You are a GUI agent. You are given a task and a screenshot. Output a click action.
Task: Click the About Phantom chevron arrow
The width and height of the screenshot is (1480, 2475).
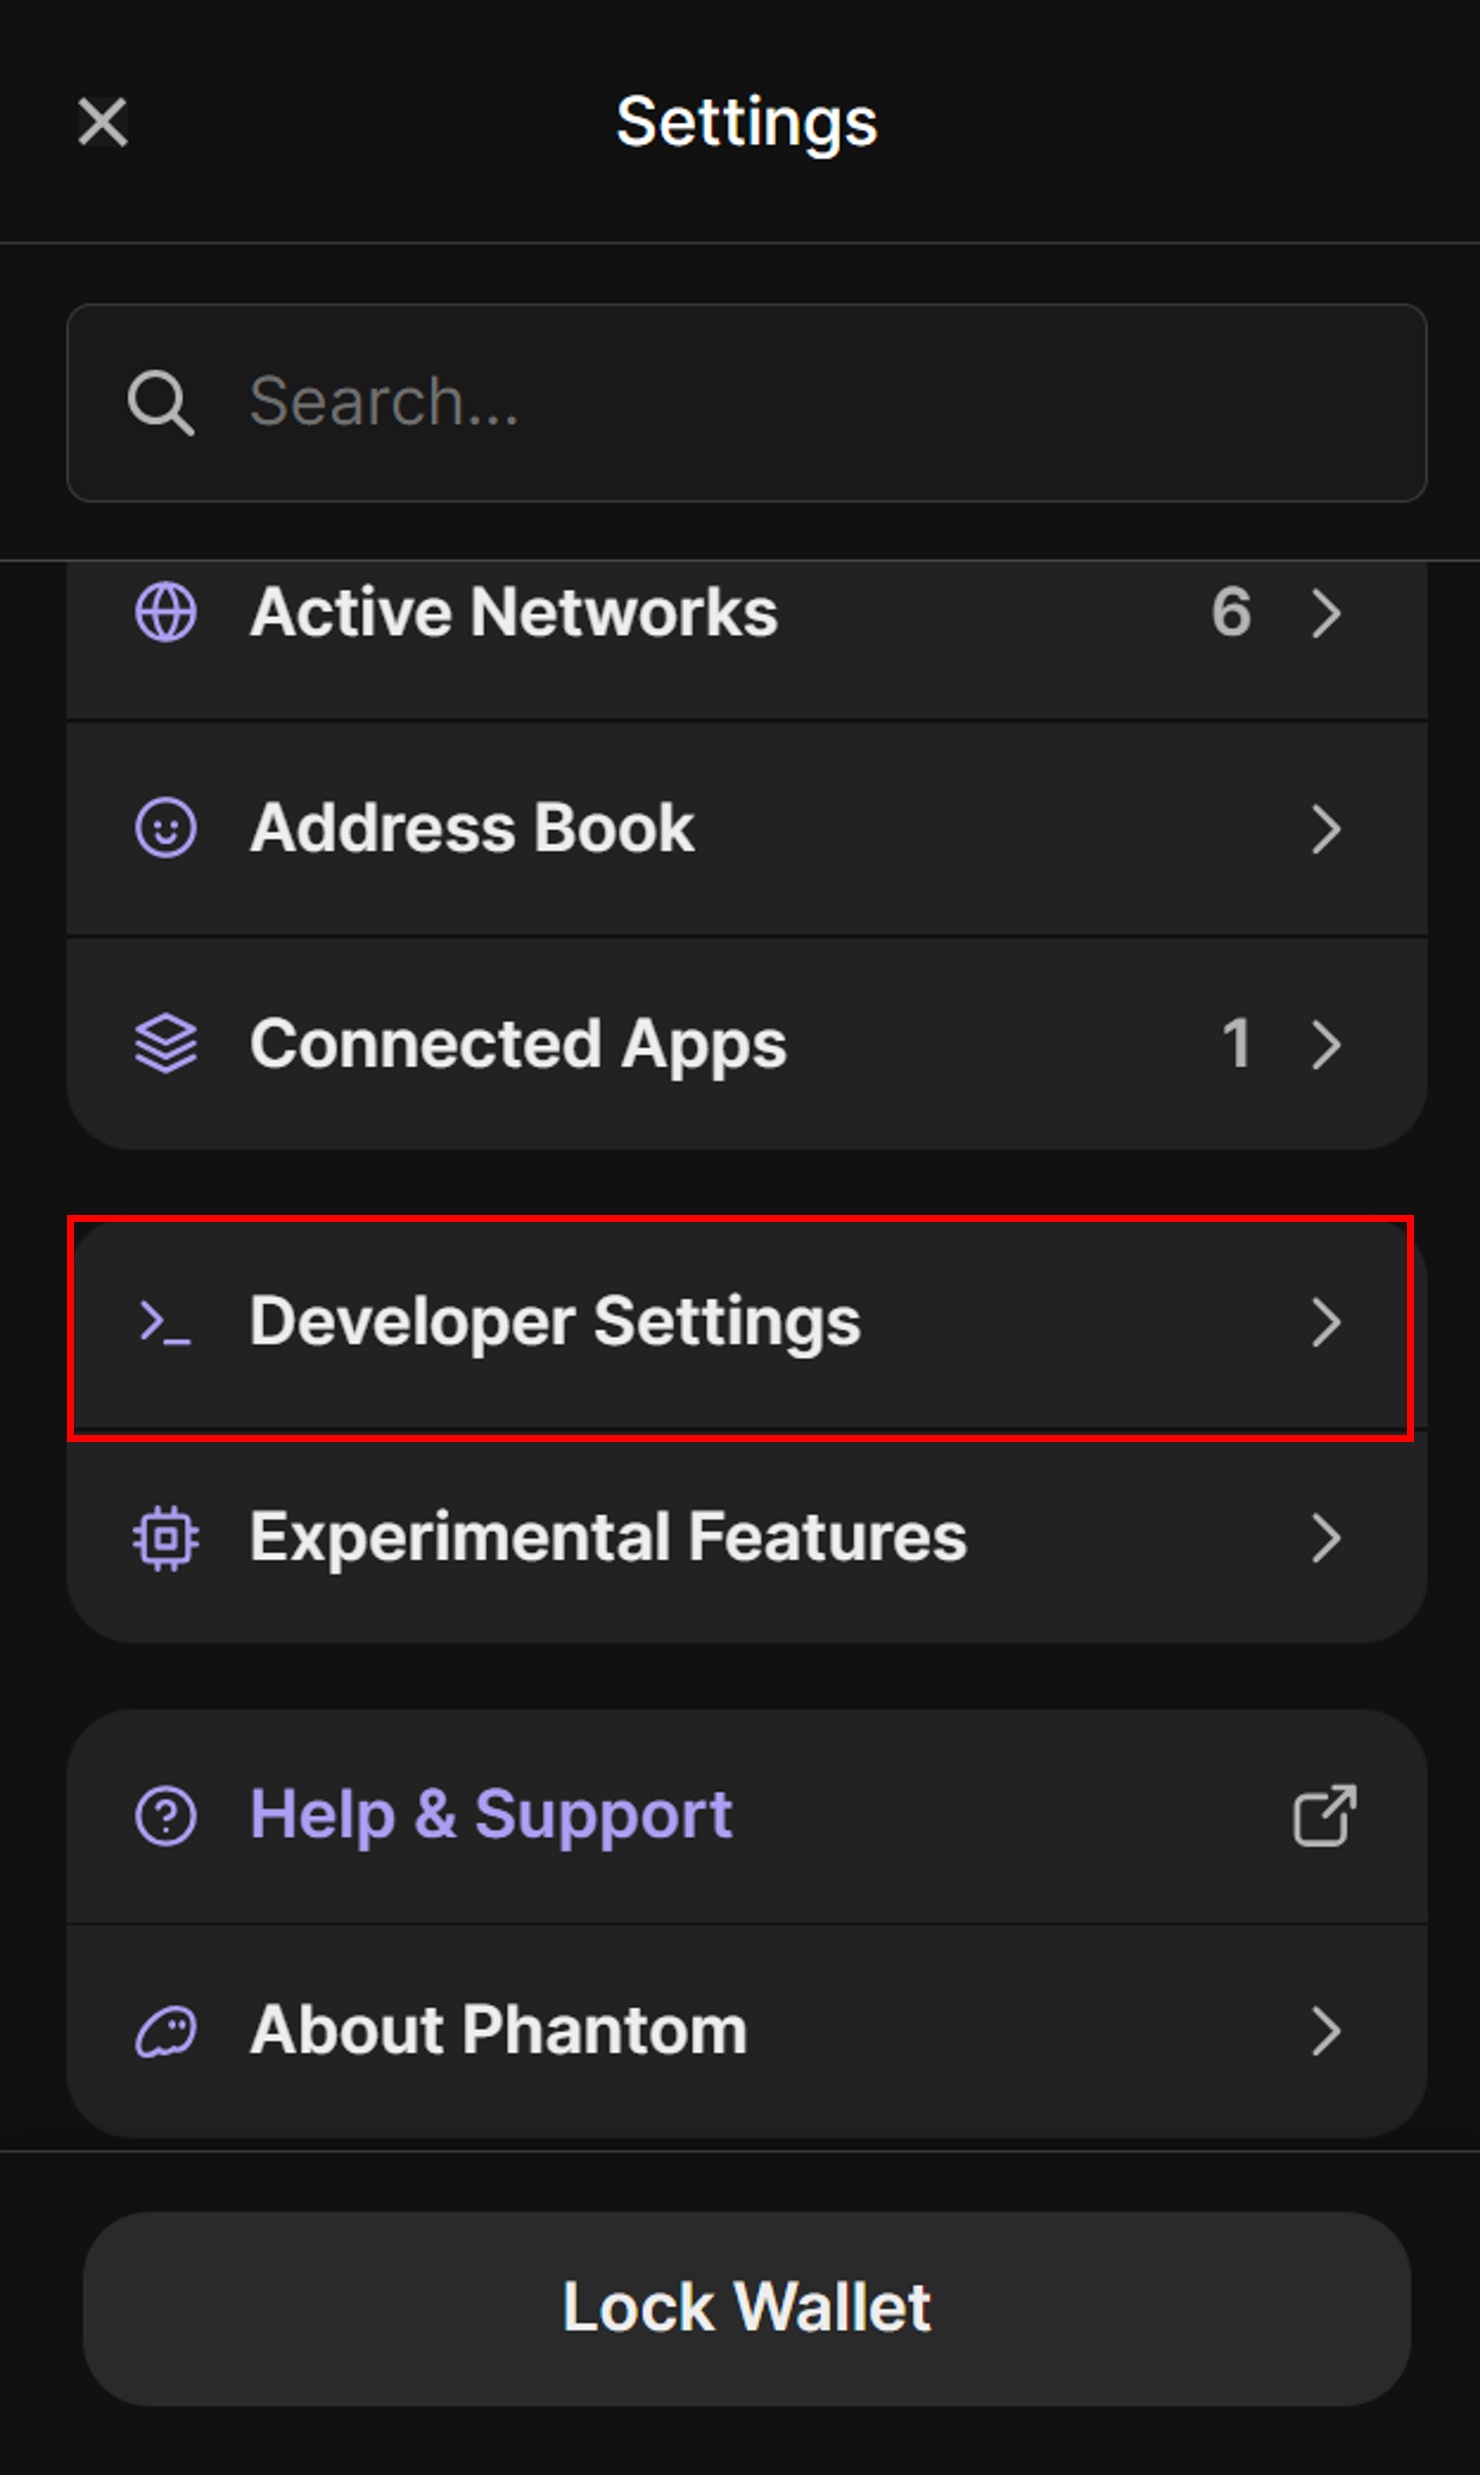[1325, 2032]
